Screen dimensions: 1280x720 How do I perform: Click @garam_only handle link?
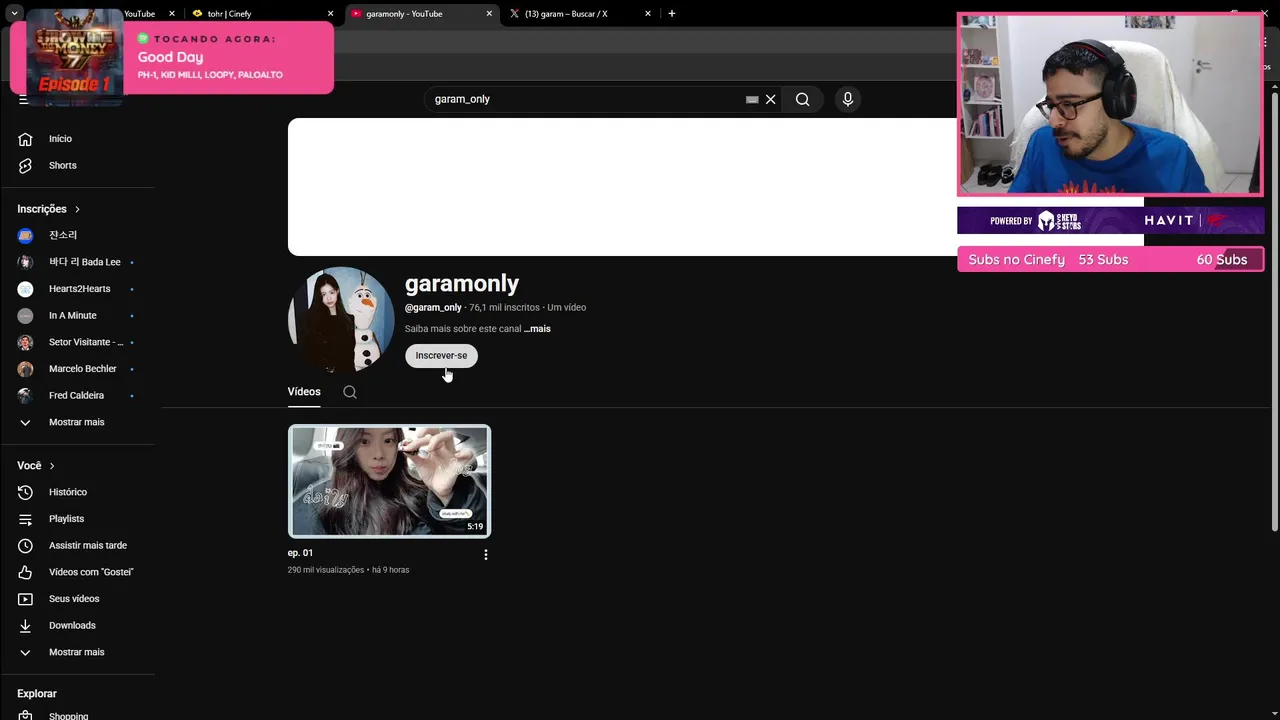click(x=433, y=308)
